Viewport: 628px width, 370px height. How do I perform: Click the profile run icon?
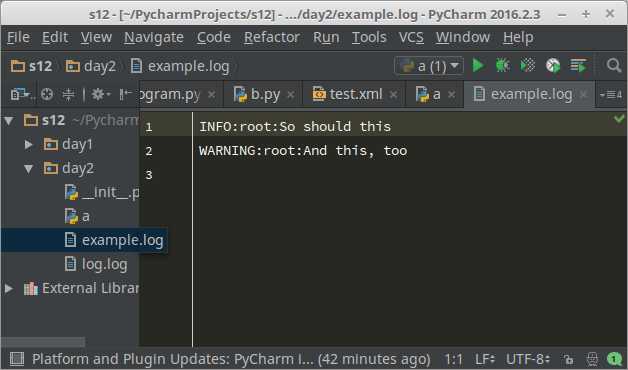[x=553, y=65]
